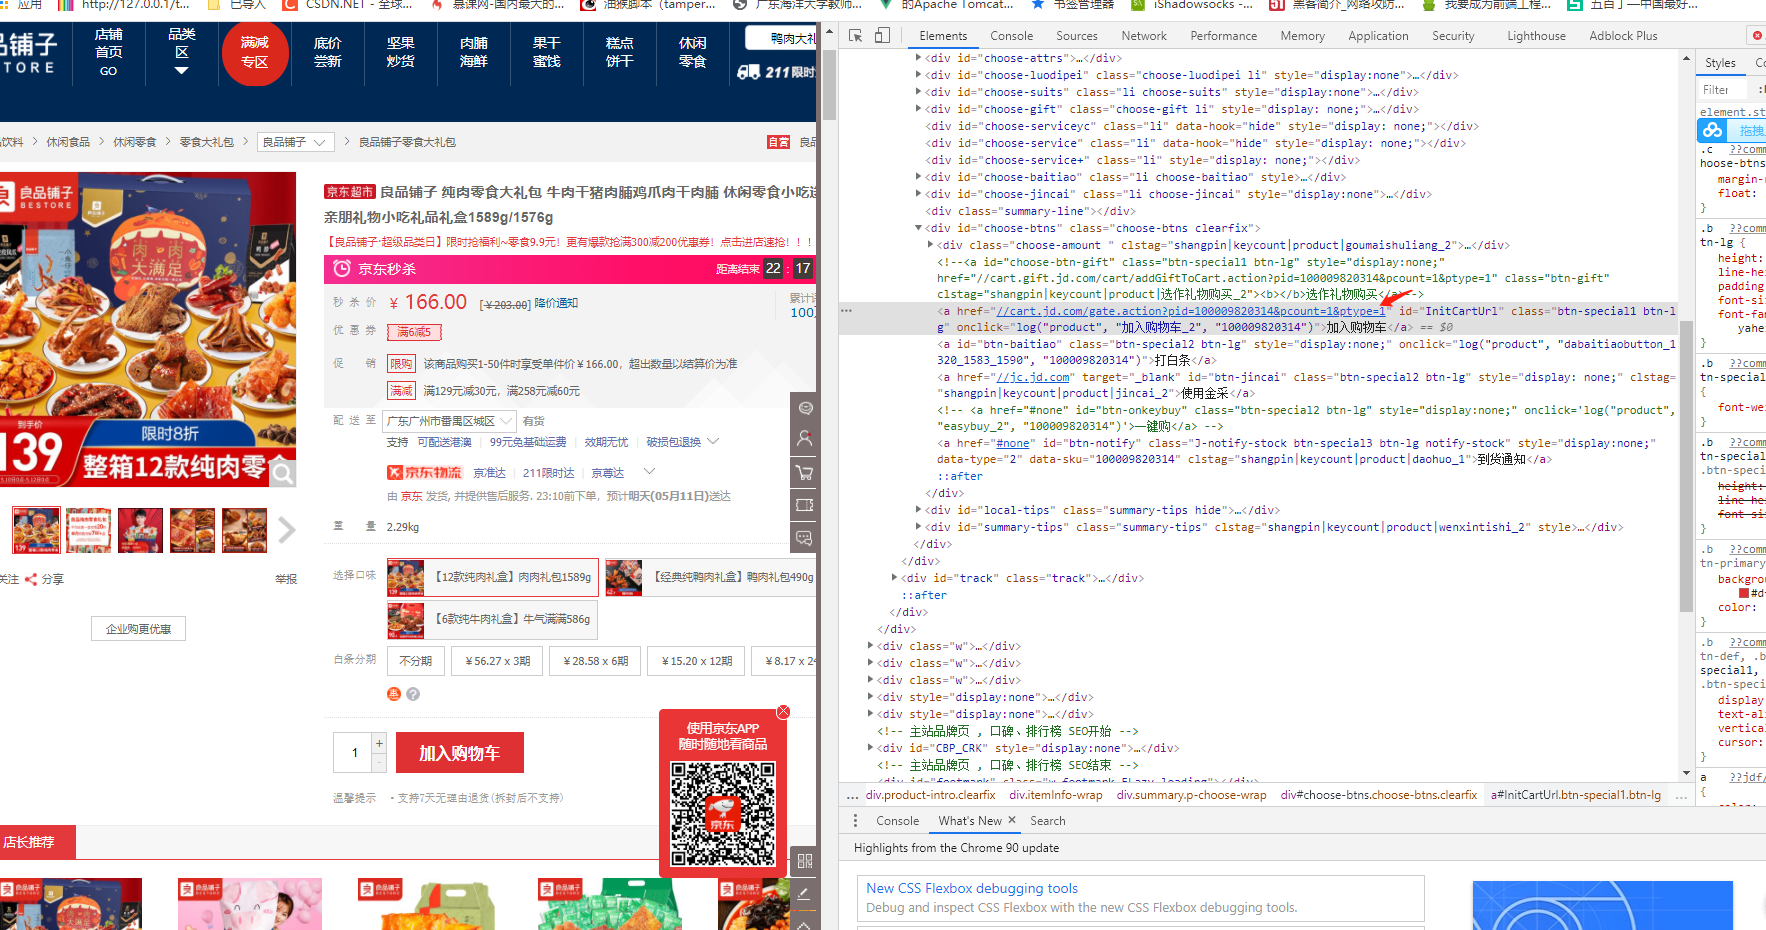The height and width of the screenshot is (930, 1766).
Task: Close the What's New drawer tab
Action: click(1012, 820)
